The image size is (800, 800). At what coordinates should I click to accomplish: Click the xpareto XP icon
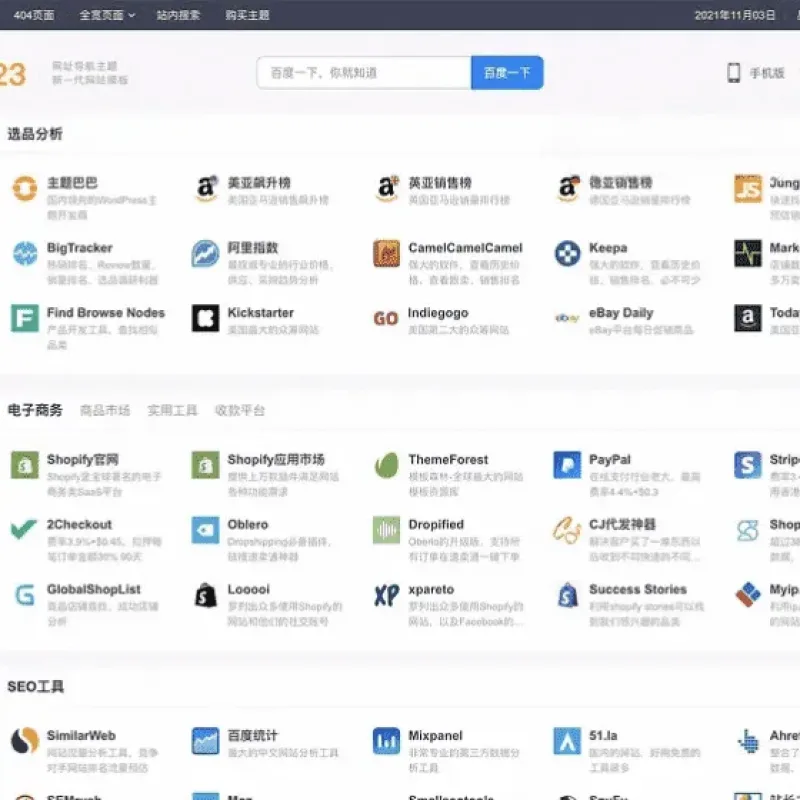[x=387, y=595]
